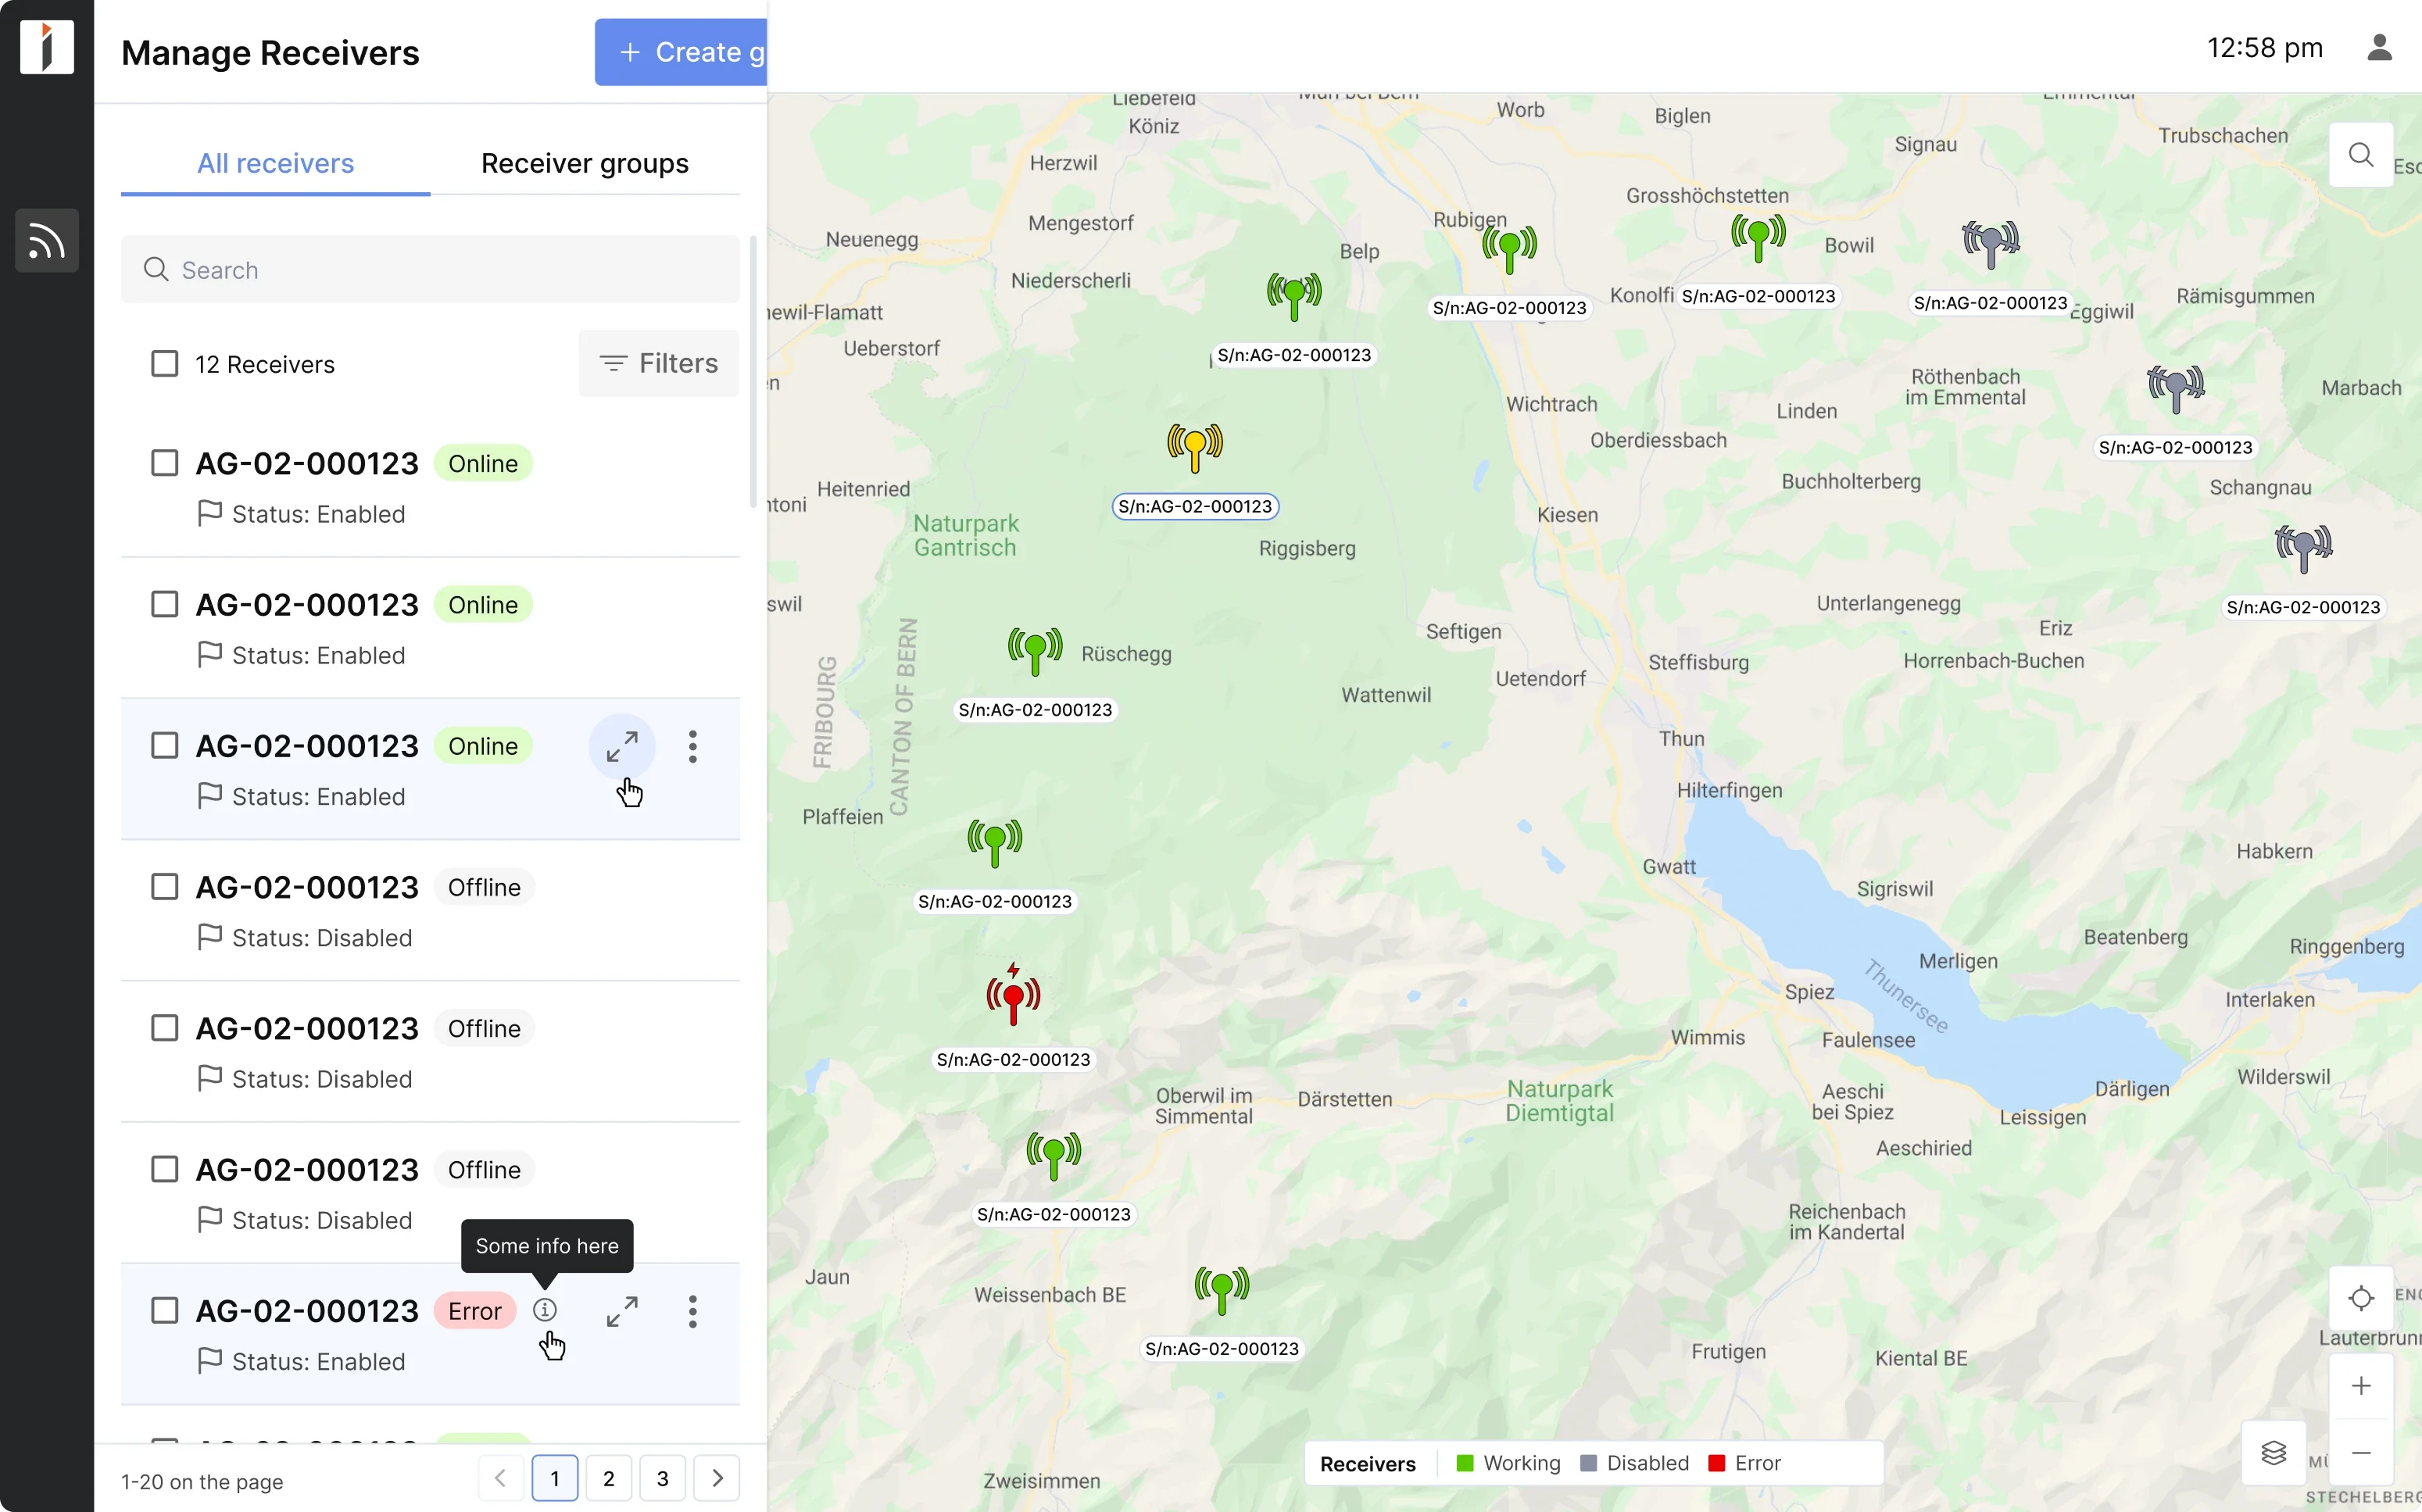Center map on current location
Viewport: 2422px width, 1512px height.
2361,1298
